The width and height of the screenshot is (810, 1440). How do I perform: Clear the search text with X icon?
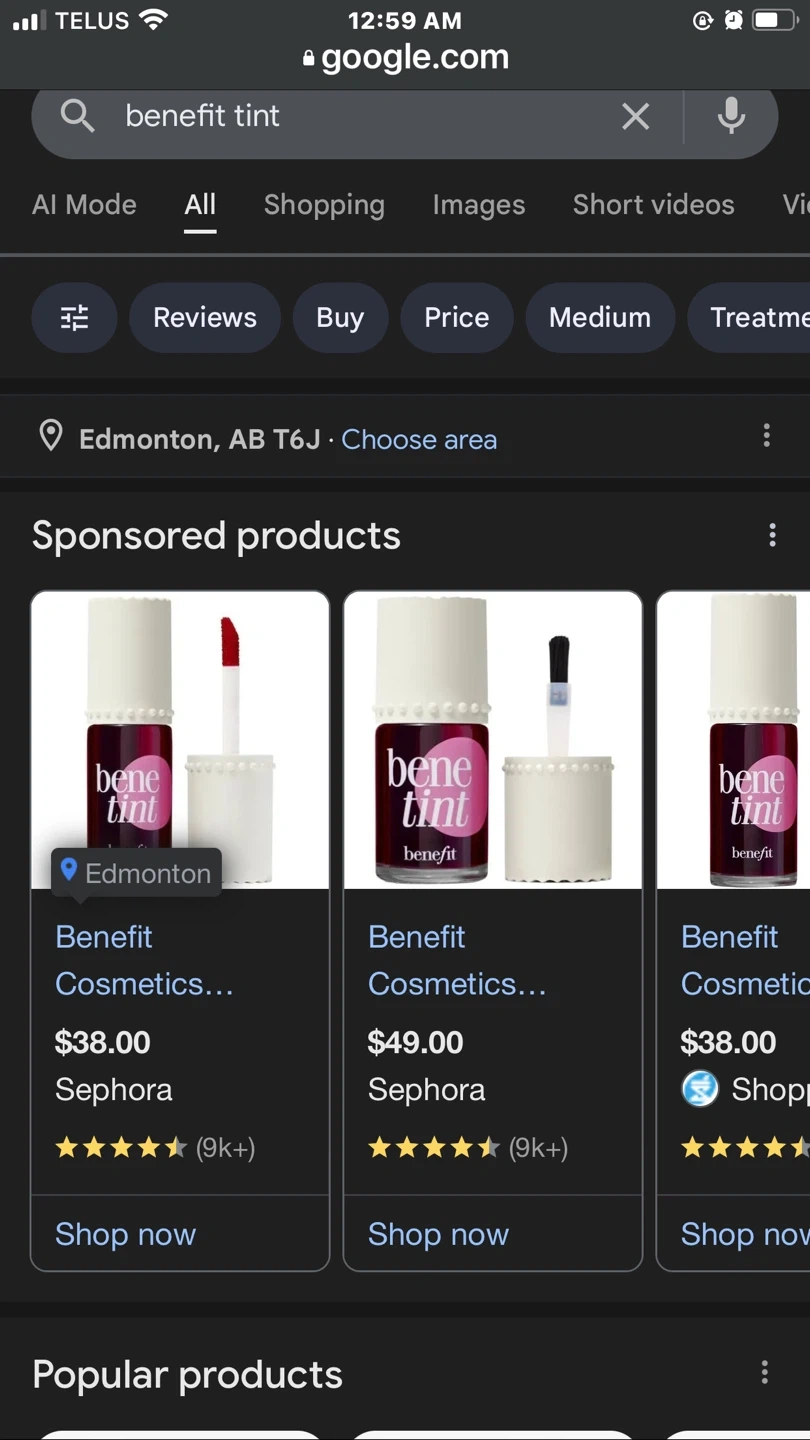[635, 116]
